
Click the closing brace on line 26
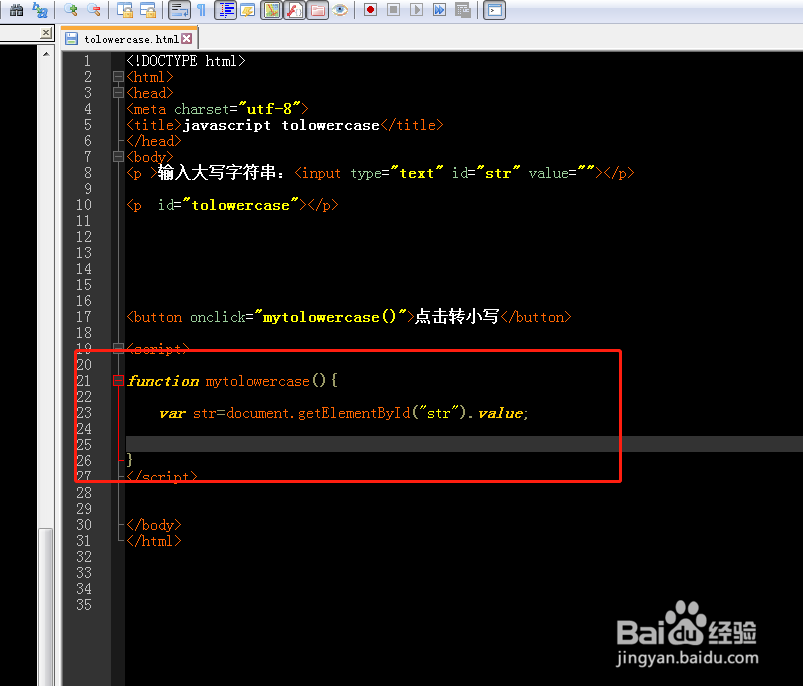point(130,460)
